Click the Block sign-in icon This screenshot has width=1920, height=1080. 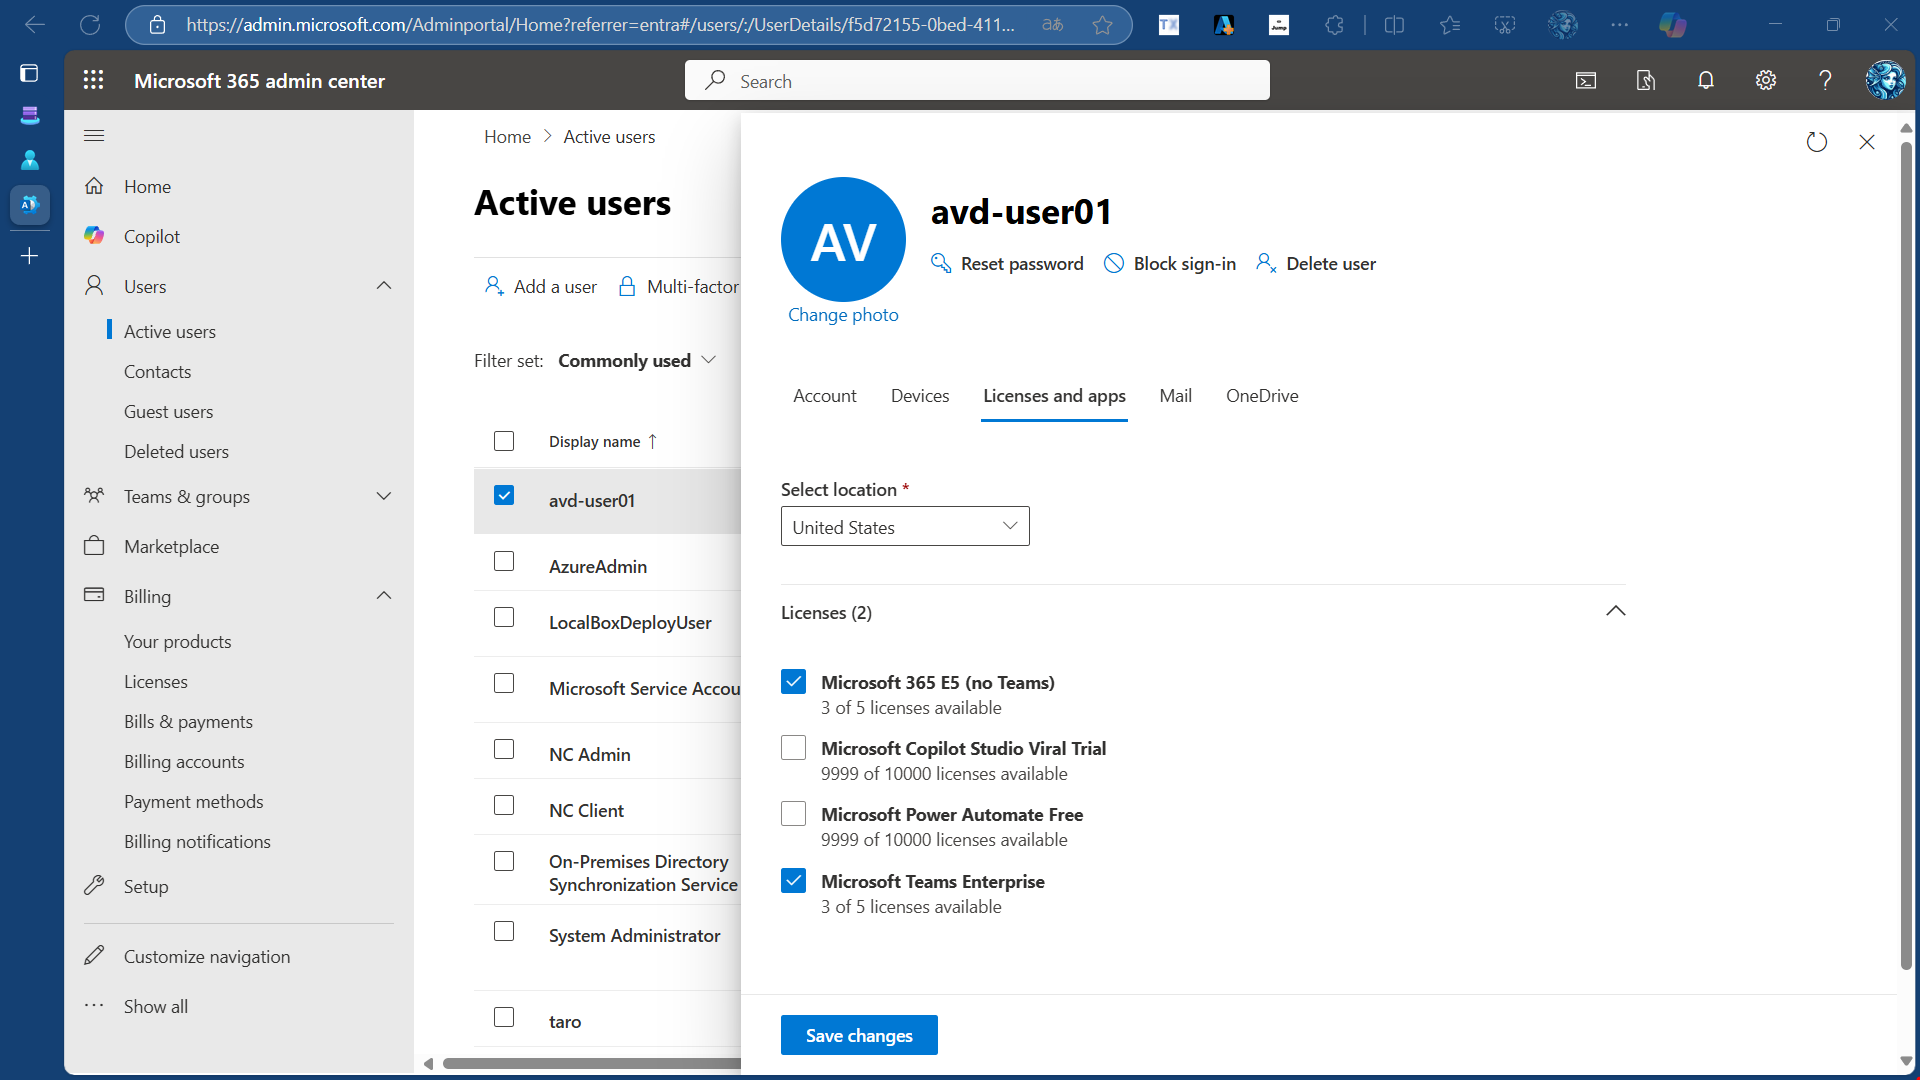[x=1113, y=263]
